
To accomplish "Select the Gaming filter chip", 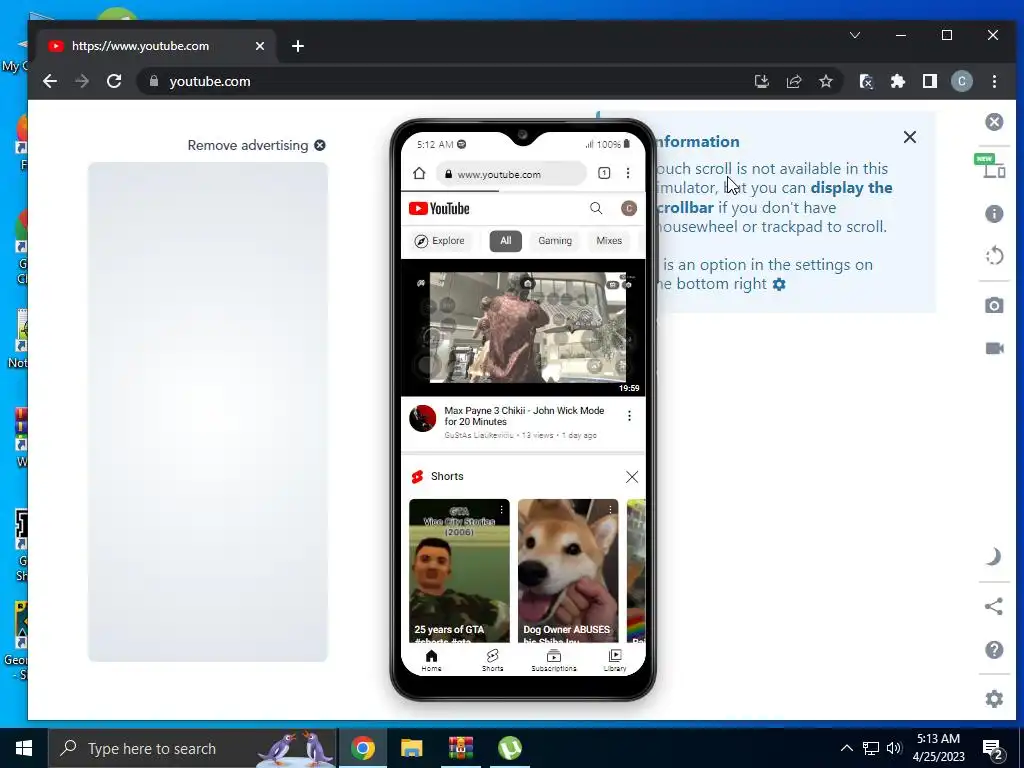I will click(x=555, y=241).
